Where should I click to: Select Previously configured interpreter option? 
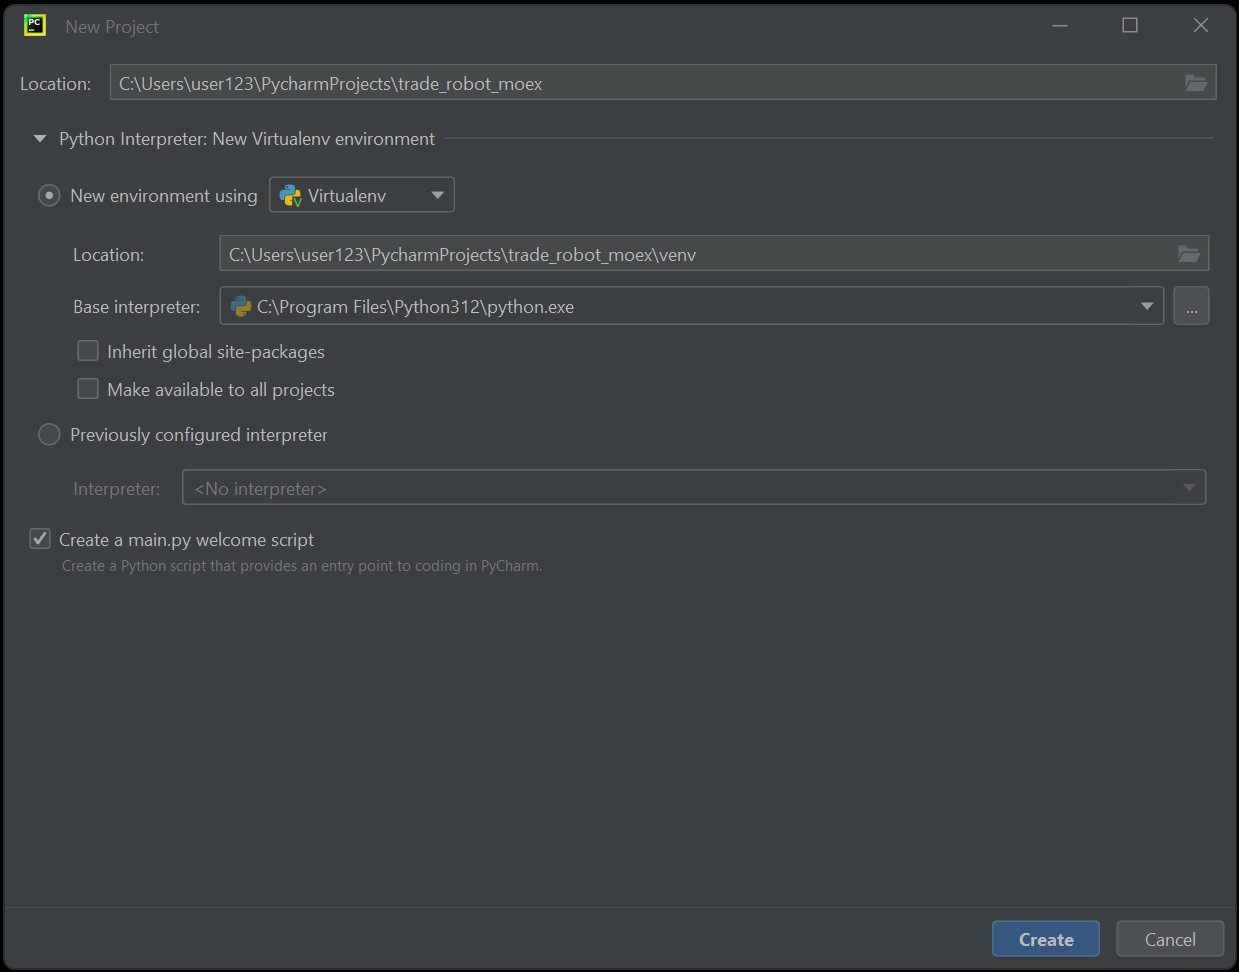pos(49,434)
